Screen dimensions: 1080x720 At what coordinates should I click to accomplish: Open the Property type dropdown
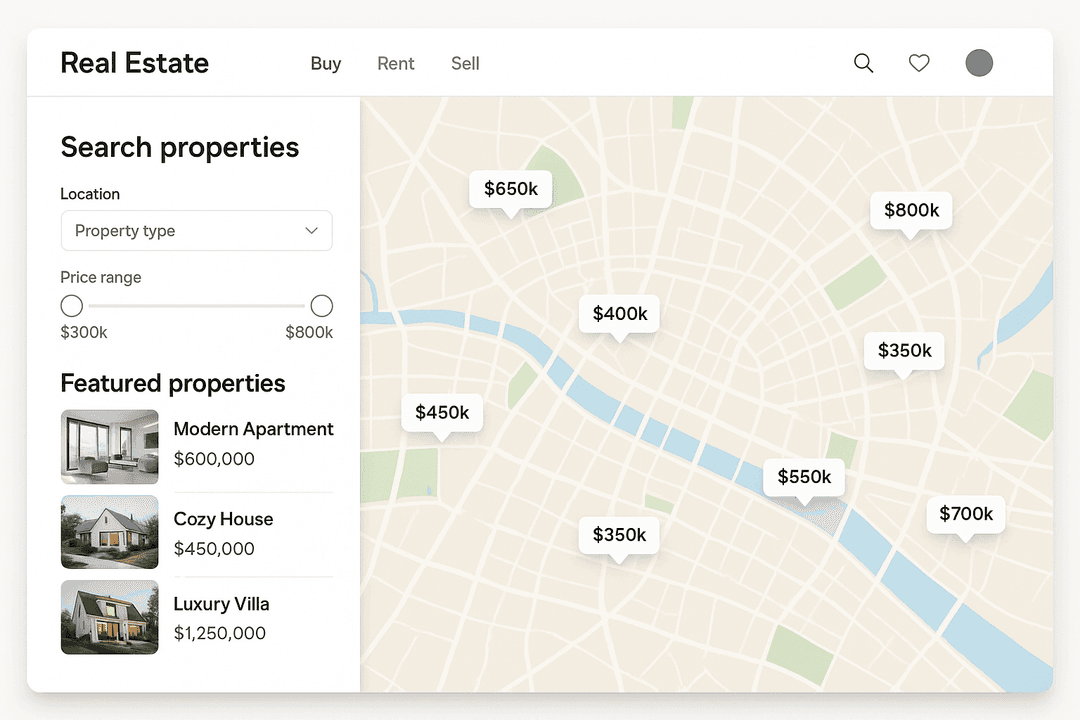tap(196, 230)
